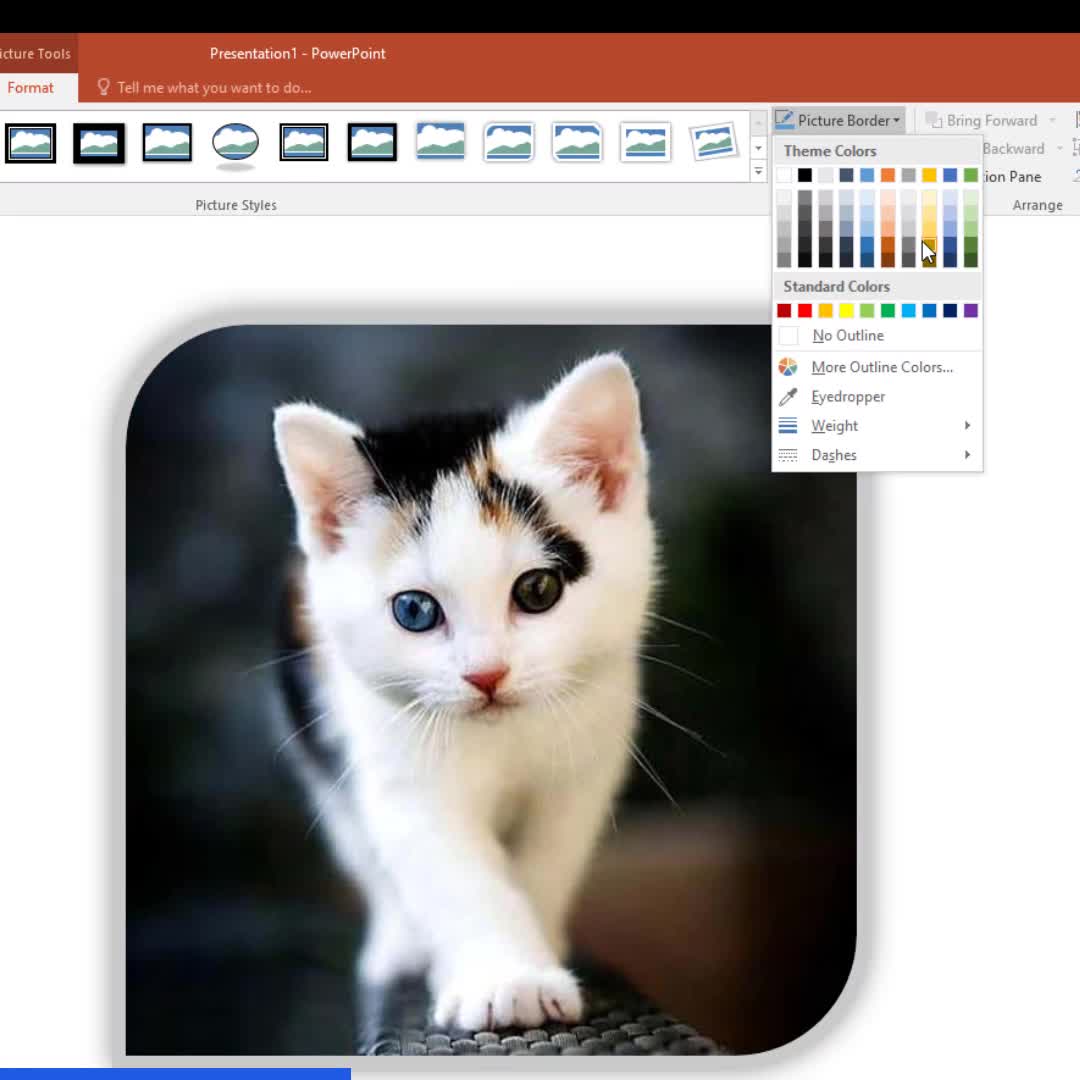
Task: Click the Tell me lightbulb icon
Action: 103,87
